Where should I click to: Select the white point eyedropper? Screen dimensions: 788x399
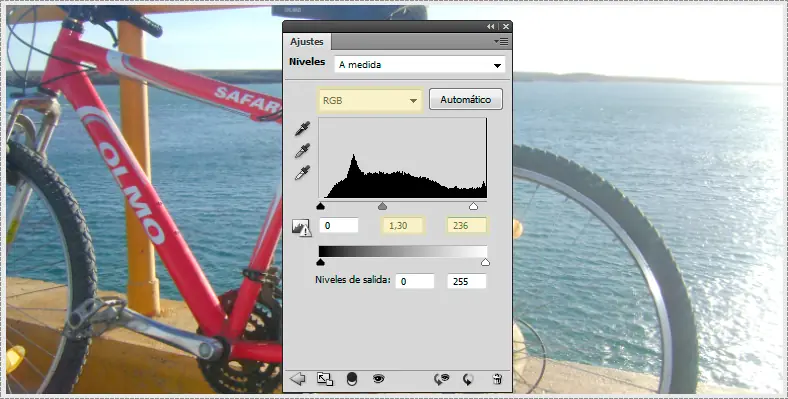click(x=302, y=172)
